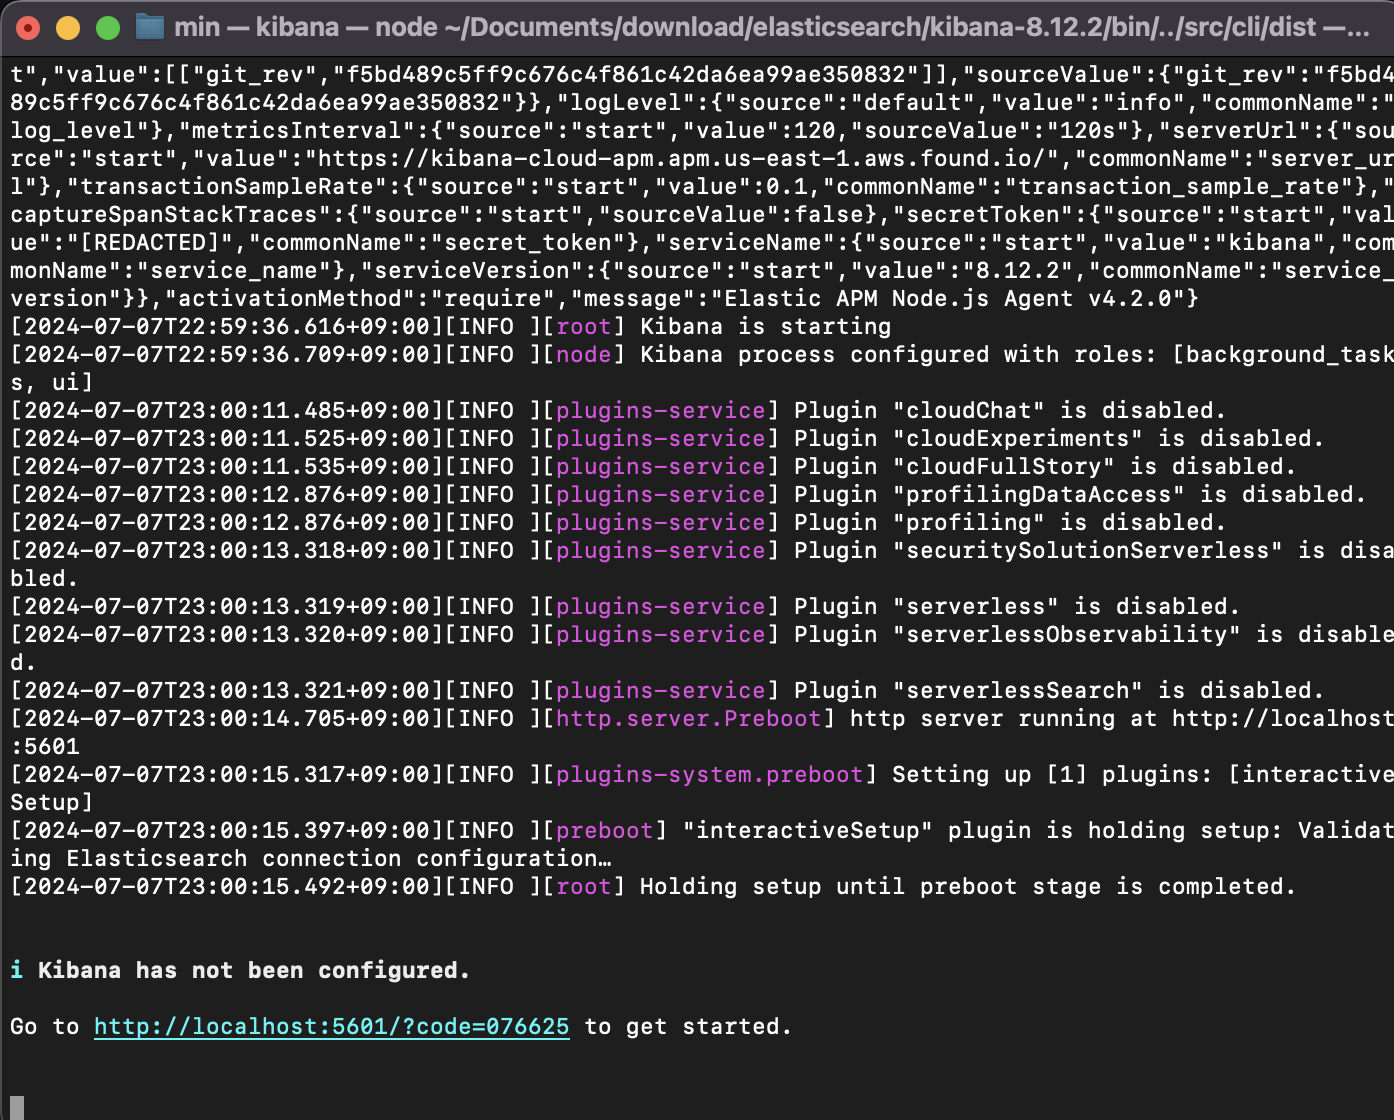Open the localhost:5601 setup link
Viewport: 1394px width, 1120px height.
[331, 1027]
